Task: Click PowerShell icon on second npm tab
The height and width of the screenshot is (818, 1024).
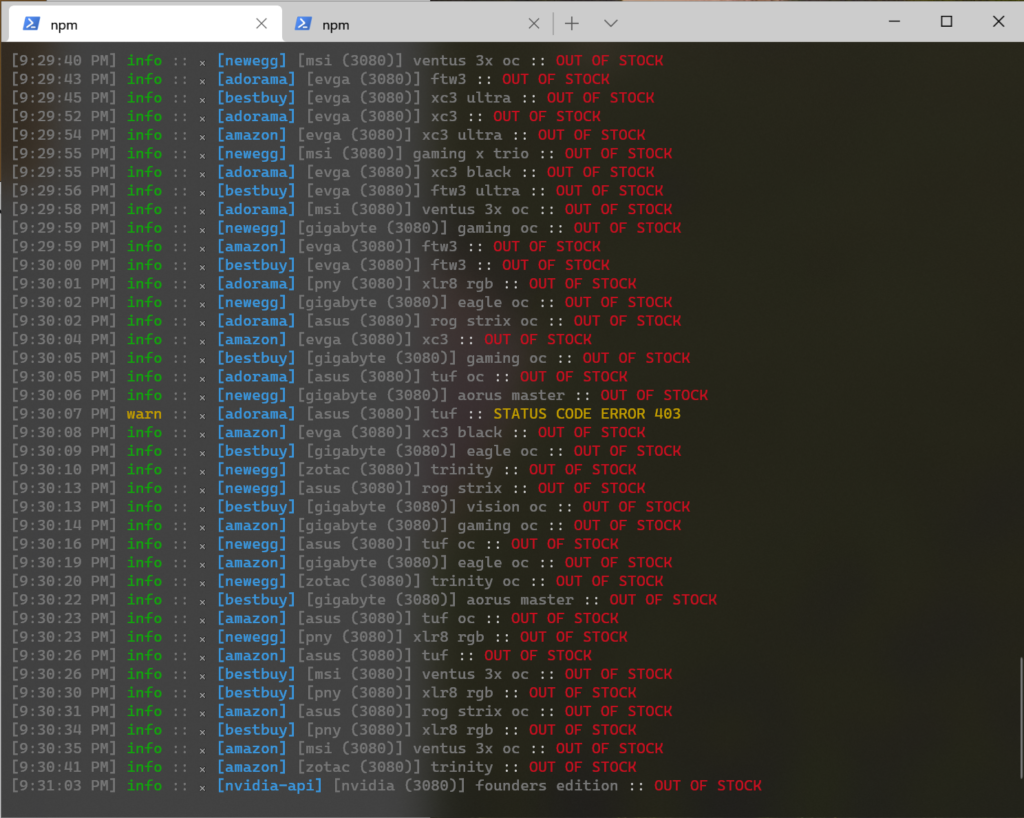Action: click(x=303, y=23)
